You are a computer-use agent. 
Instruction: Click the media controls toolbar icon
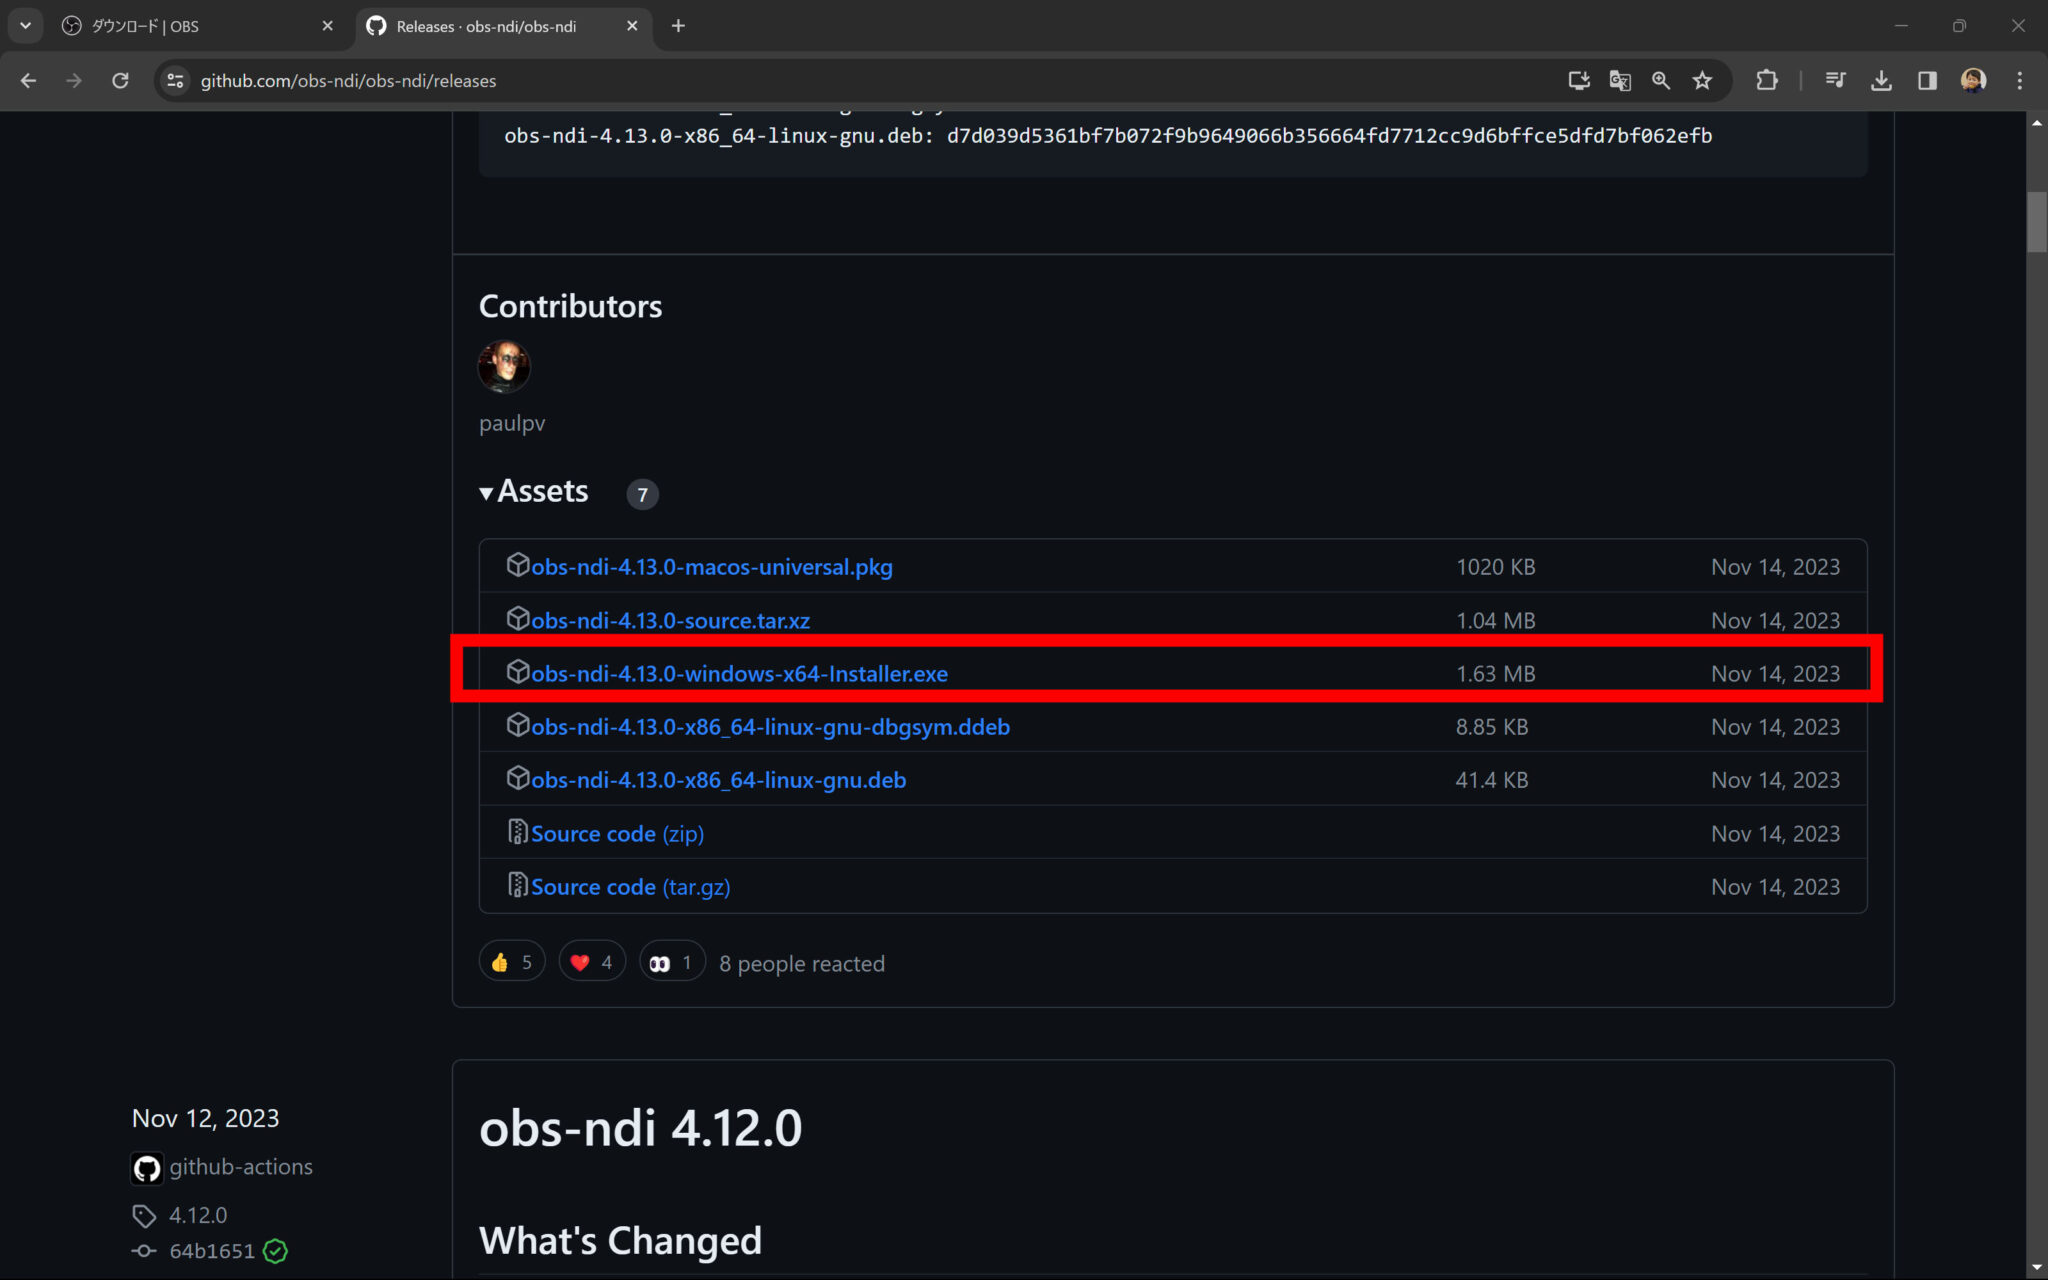[1836, 81]
